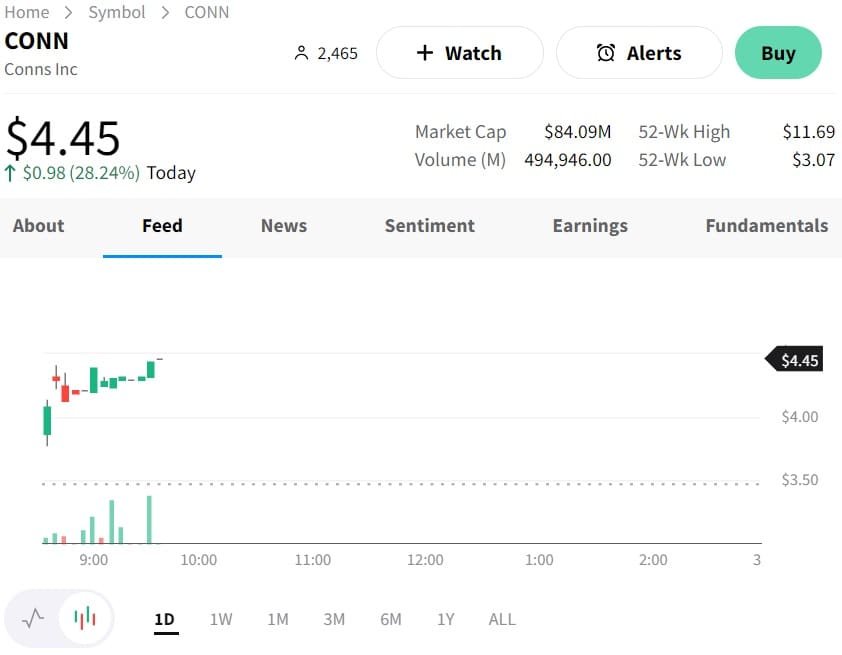Image resolution: width=842 pixels, height=655 pixels.
Task: Select the 3M time range
Action: click(x=334, y=619)
